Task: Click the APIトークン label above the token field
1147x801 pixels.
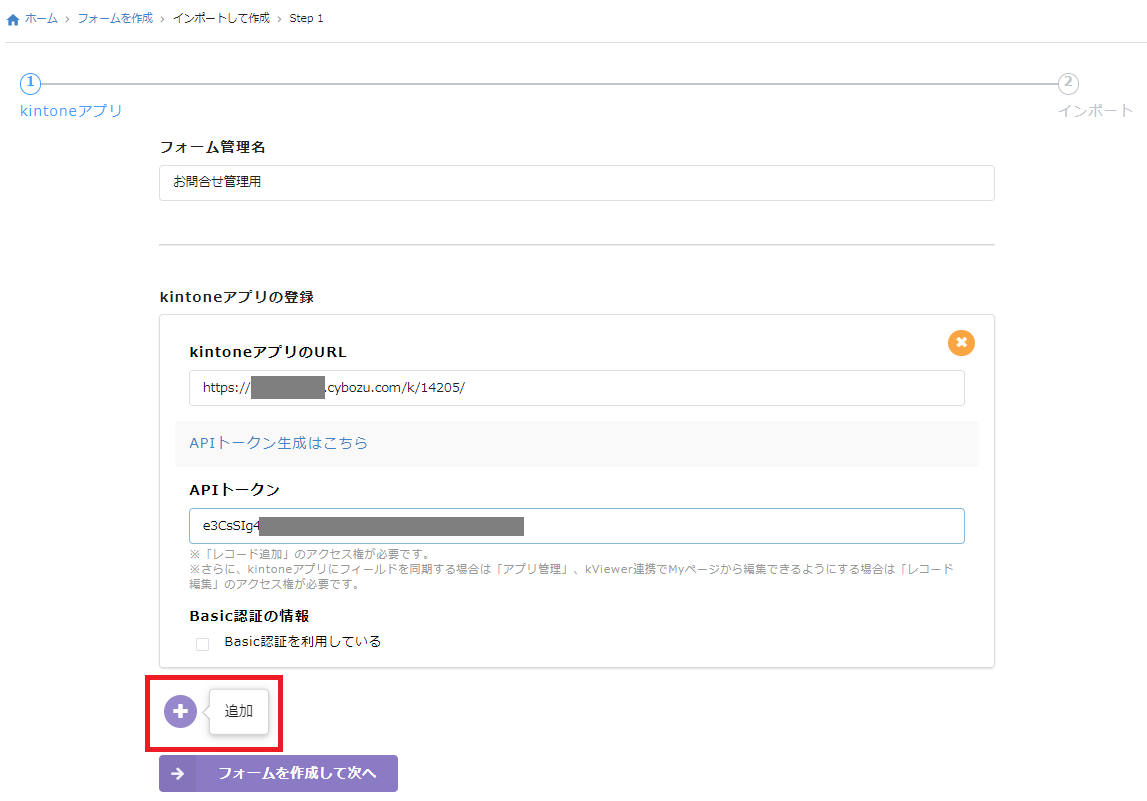Action: (235, 490)
